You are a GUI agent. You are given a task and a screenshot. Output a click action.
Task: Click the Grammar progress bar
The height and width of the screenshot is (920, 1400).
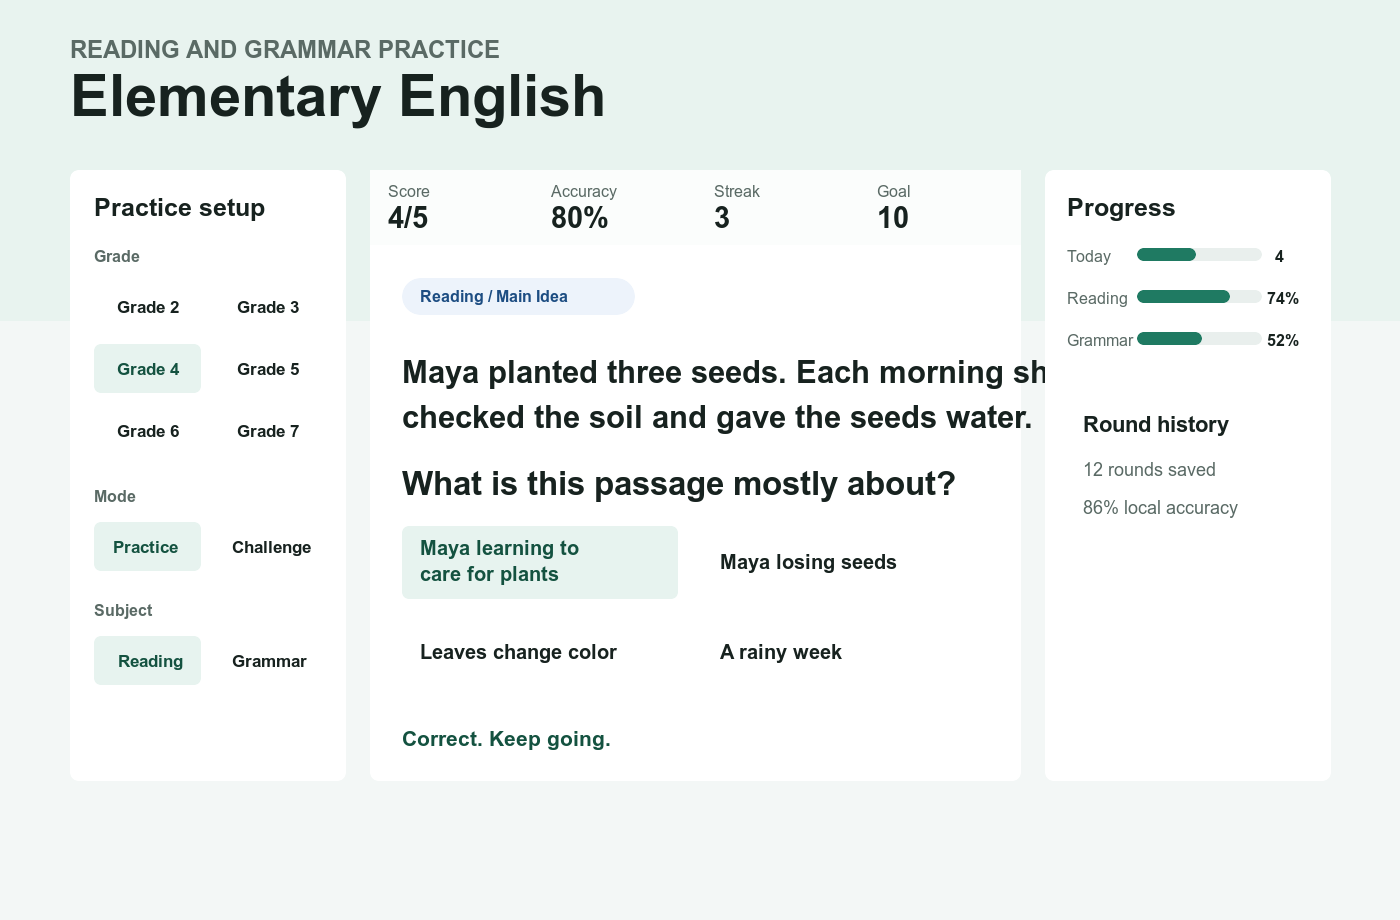pyautogui.click(x=1199, y=339)
